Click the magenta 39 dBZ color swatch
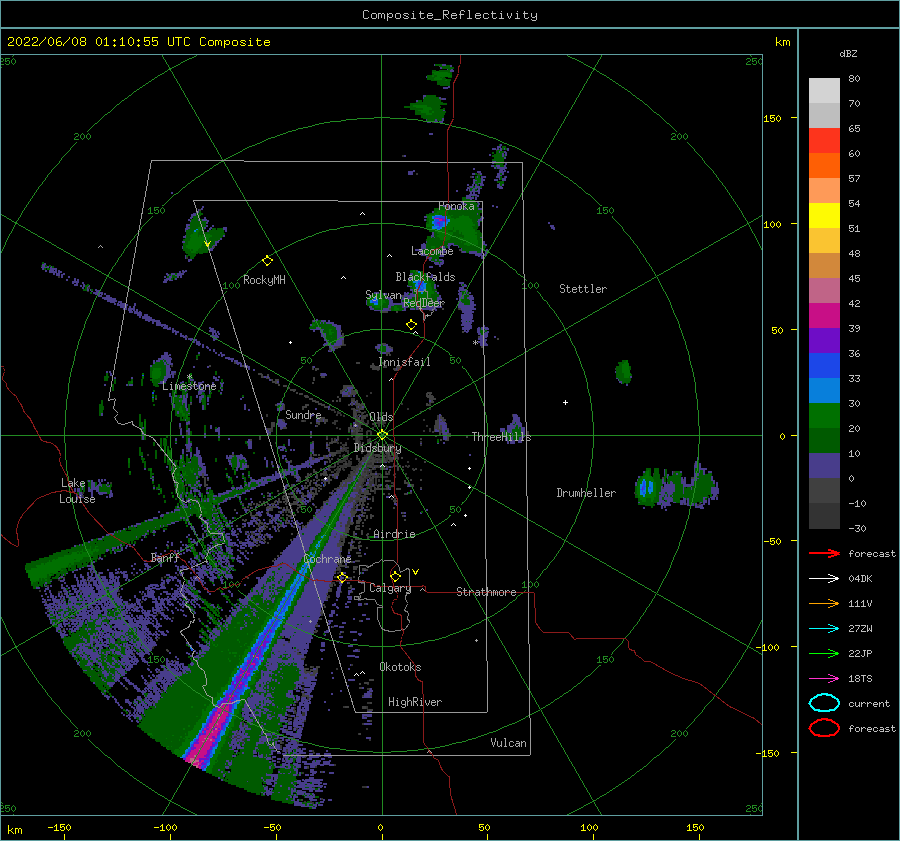The height and width of the screenshot is (841, 900). point(824,316)
